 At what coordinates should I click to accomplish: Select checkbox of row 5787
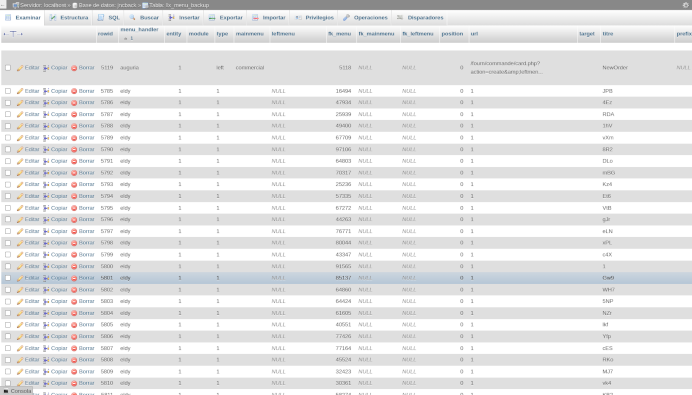click(x=8, y=114)
